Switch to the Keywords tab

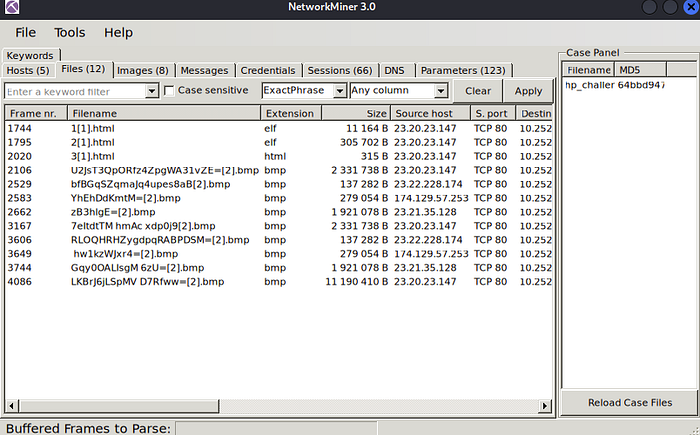pos(30,55)
